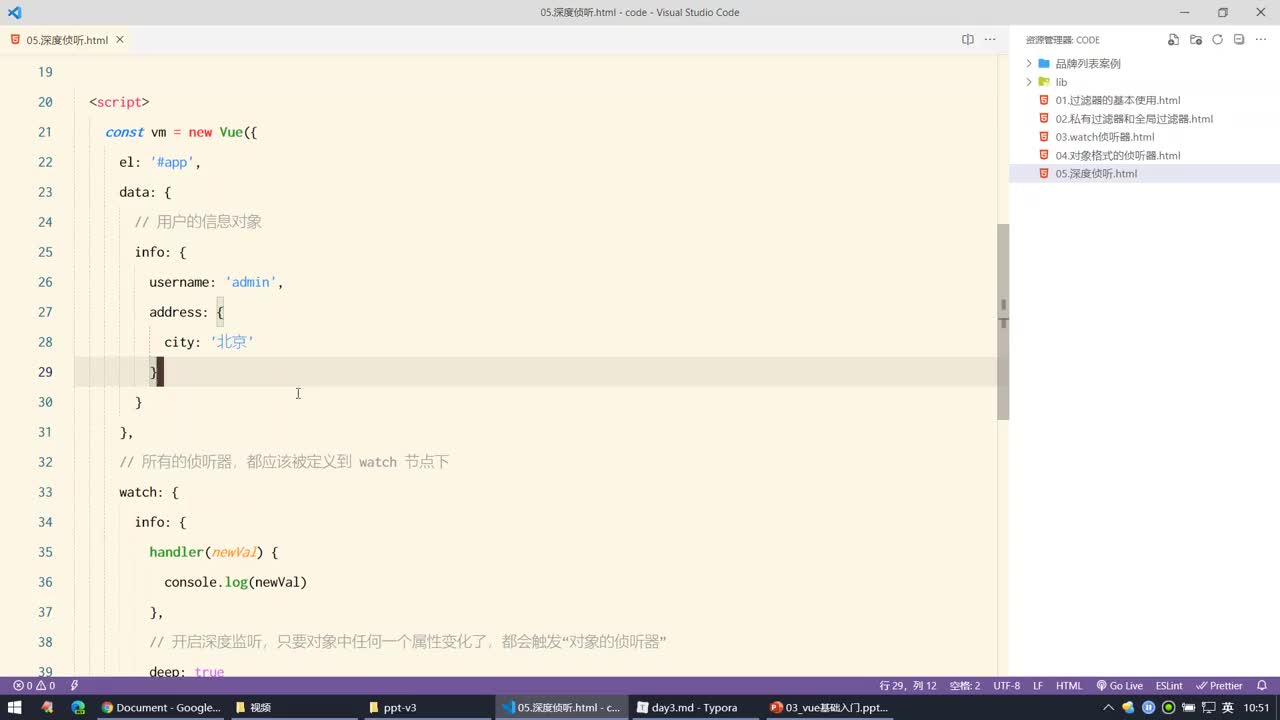Viewport: 1280px width, 720px height.
Task: Click the New File icon in explorer header
Action: point(1174,40)
